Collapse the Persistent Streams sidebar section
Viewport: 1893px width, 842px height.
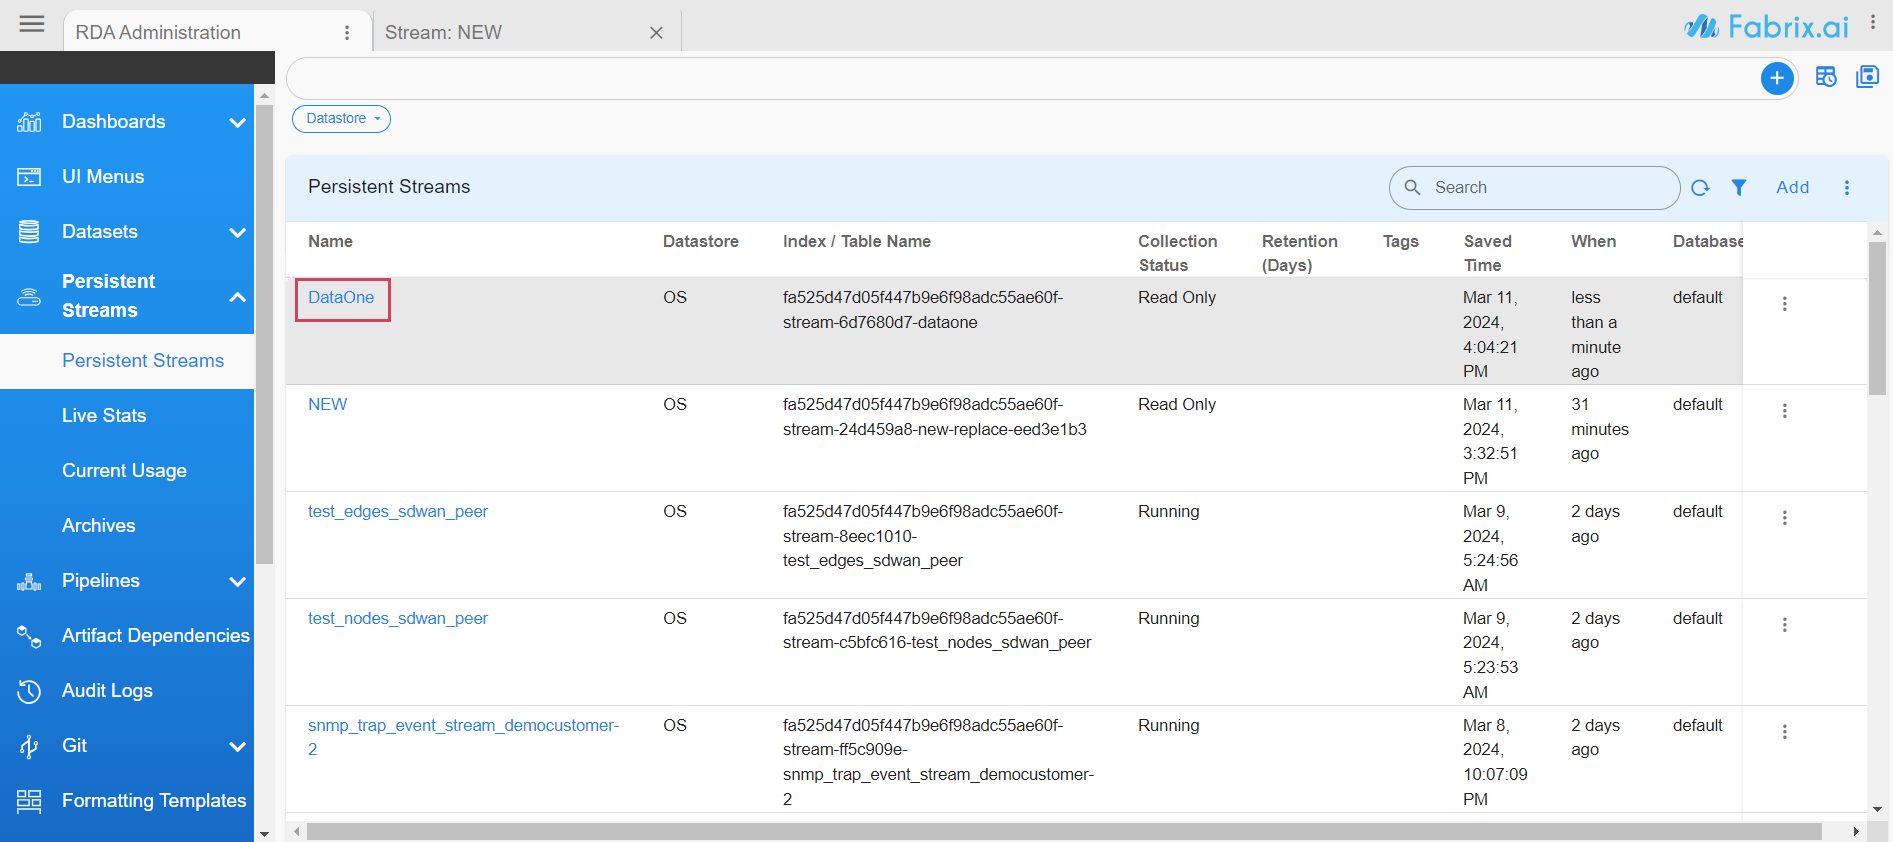(x=236, y=297)
